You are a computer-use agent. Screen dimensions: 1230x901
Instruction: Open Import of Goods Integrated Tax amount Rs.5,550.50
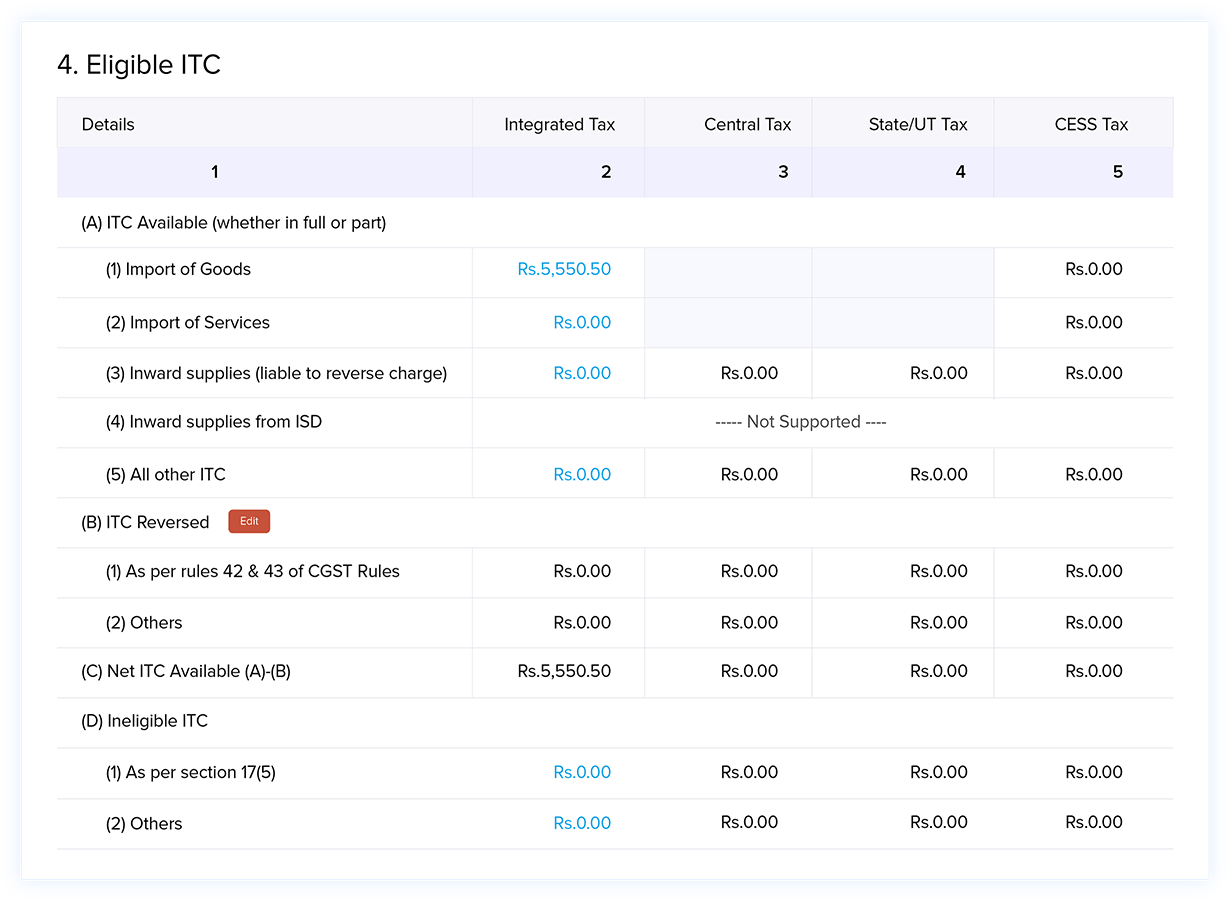(x=564, y=269)
